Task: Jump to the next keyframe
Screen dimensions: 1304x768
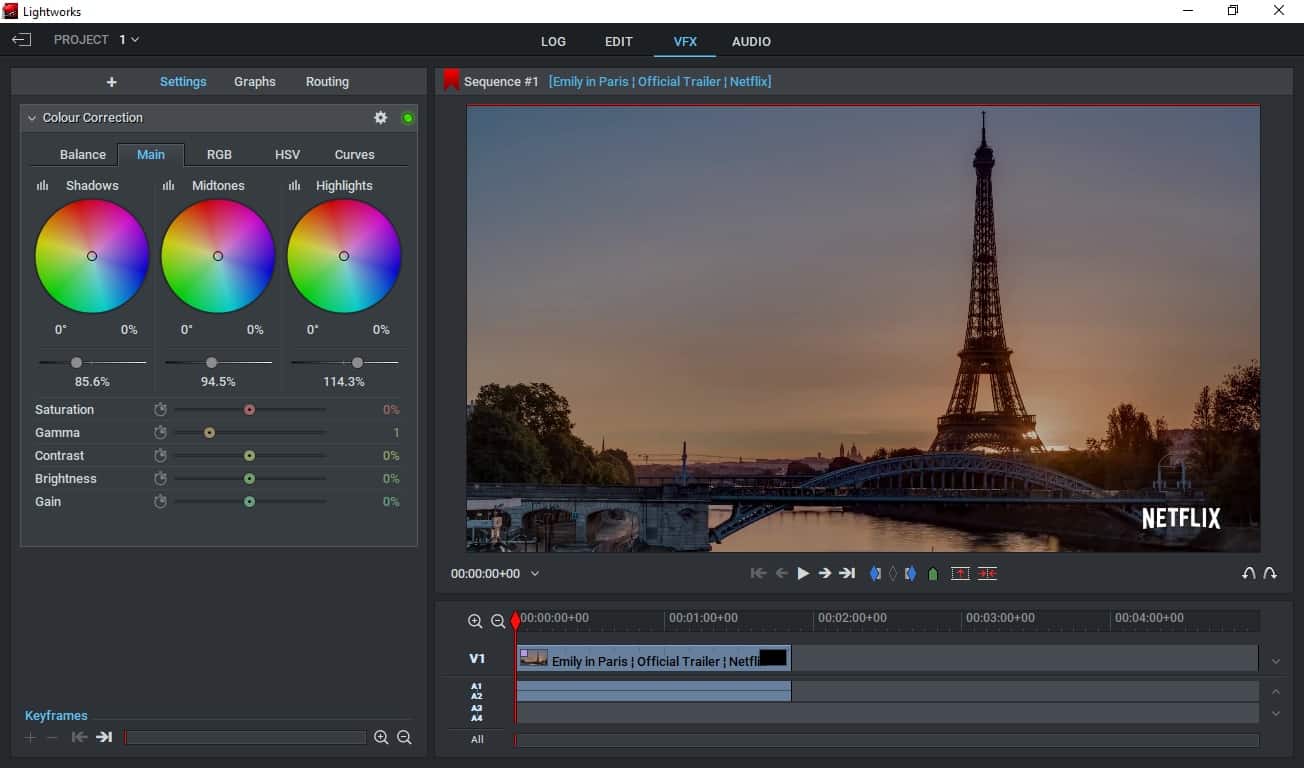Action: pyautogui.click(x=104, y=737)
